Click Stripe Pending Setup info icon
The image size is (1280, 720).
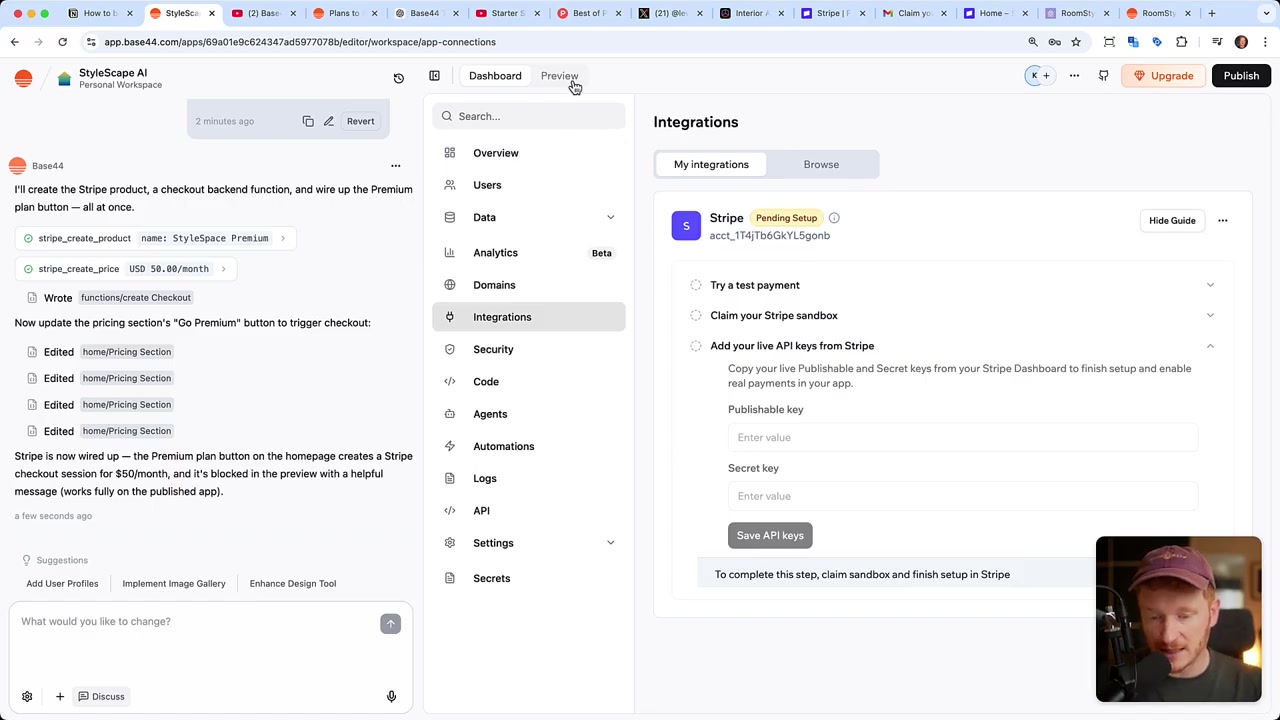pyautogui.click(x=834, y=218)
